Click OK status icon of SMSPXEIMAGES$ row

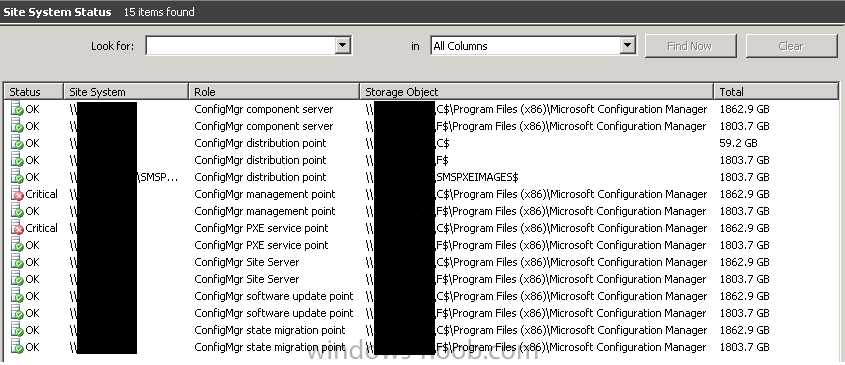[x=17, y=177]
